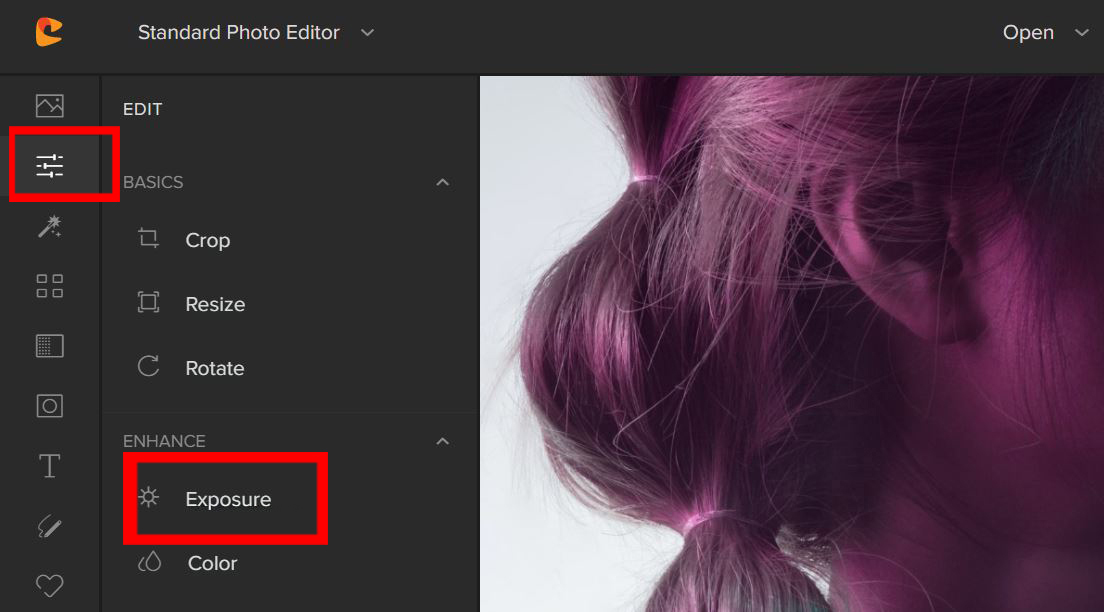Click the purple hair photo canvas
The height and width of the screenshot is (612, 1104).
coord(791,344)
